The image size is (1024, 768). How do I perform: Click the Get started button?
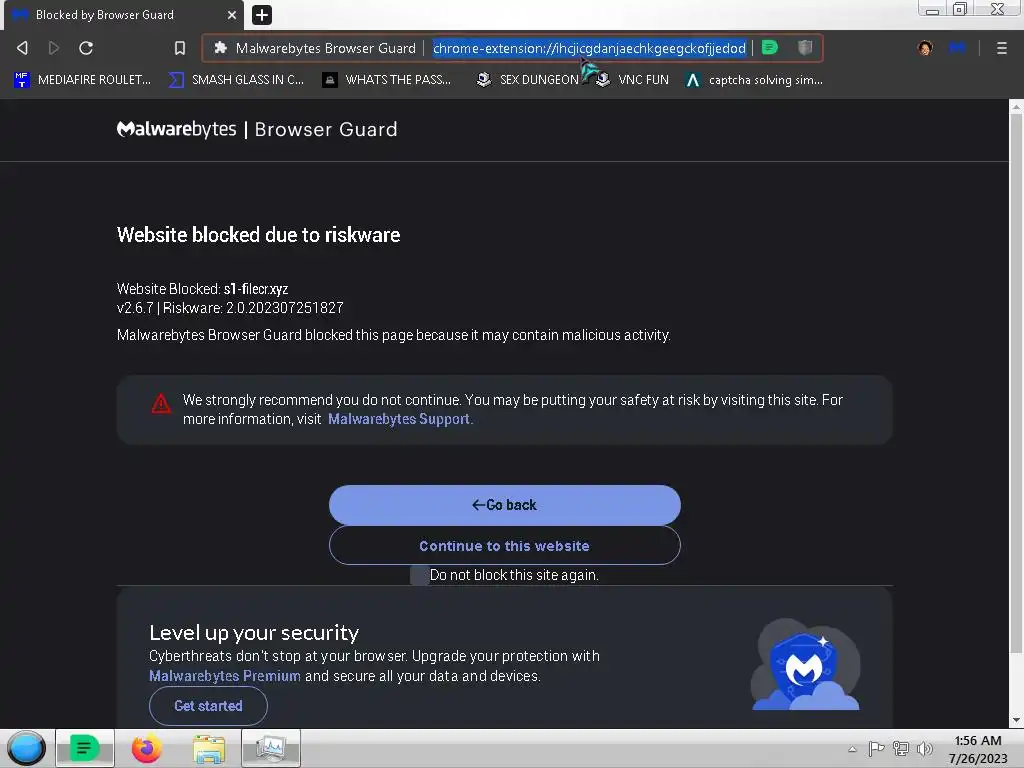coord(208,706)
